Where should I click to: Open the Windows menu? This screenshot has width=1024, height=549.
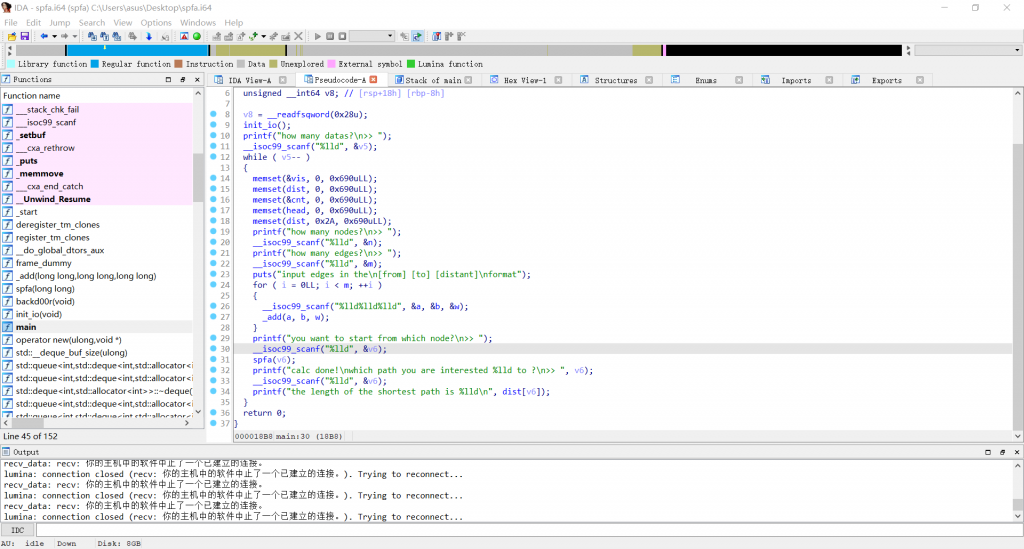pos(198,22)
